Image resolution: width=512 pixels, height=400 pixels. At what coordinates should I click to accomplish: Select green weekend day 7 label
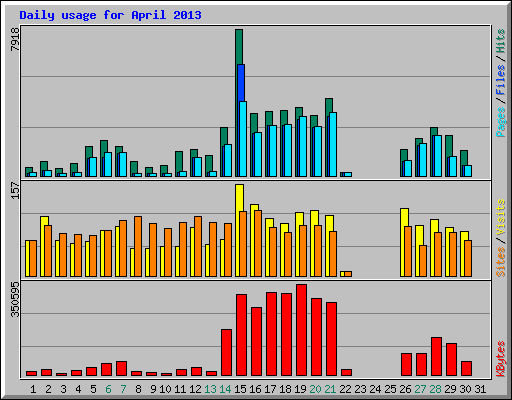[123, 389]
